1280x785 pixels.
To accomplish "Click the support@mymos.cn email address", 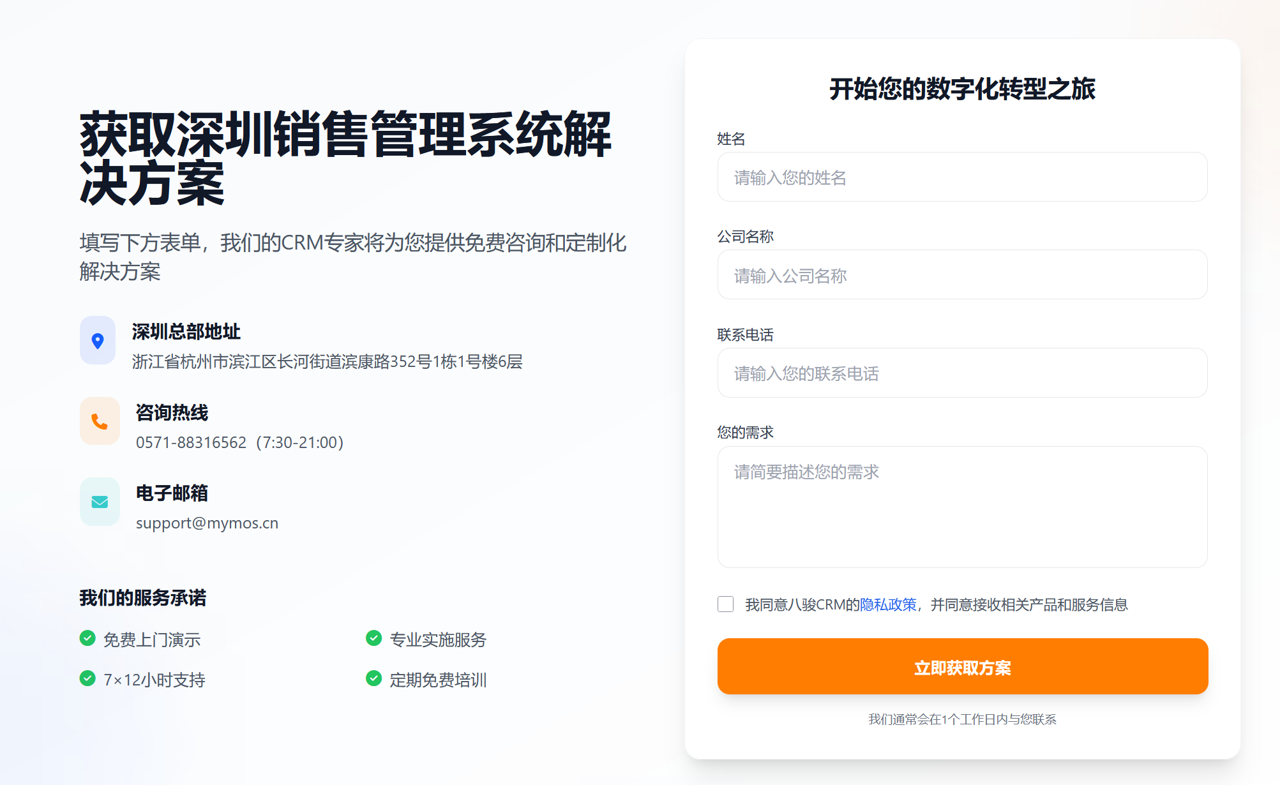I will coord(207,523).
